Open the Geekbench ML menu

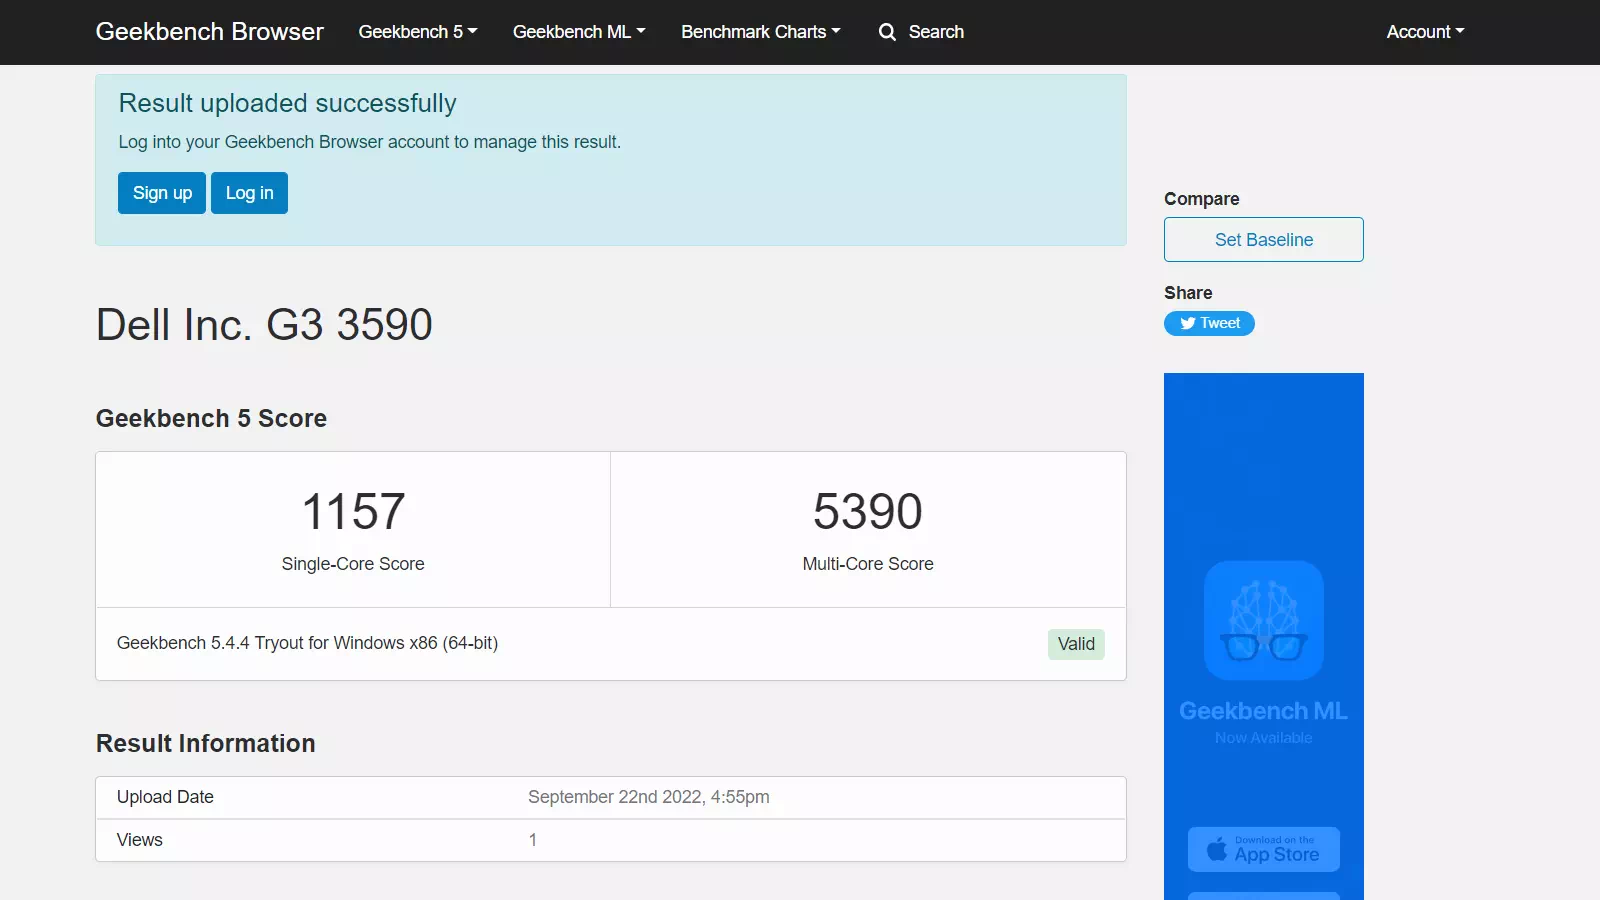578,31
